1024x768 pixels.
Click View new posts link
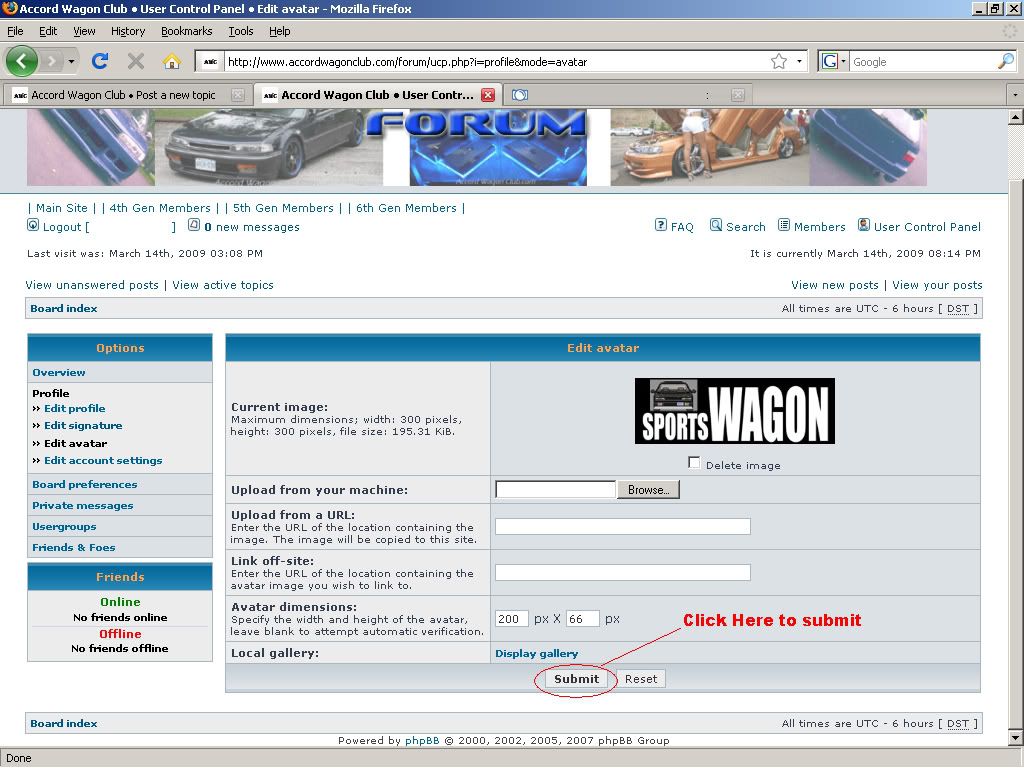(x=835, y=285)
